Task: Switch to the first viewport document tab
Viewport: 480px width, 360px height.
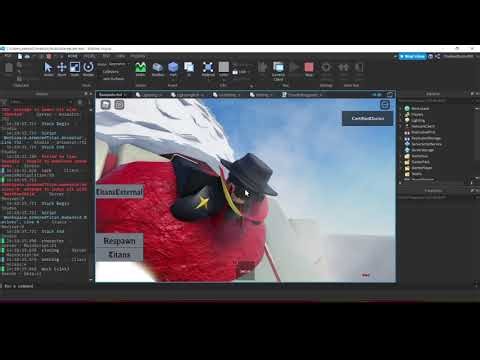Action: click(113, 95)
